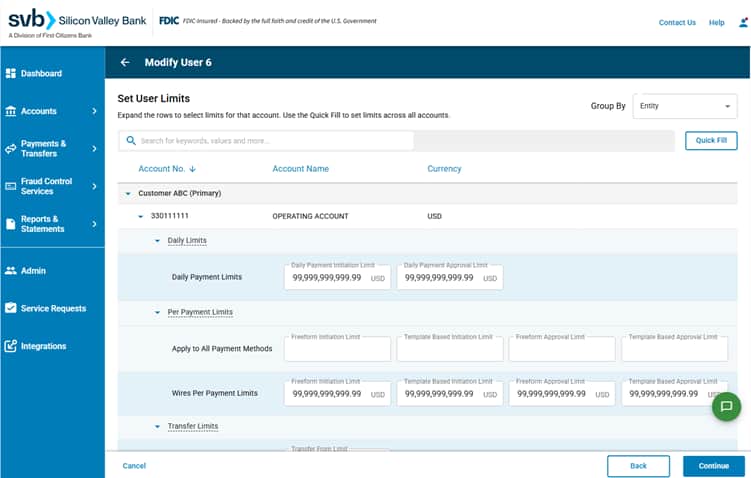This screenshot has width=751, height=478.
Task: Click Apply to All Template Based Approval field
Action: click(x=674, y=349)
